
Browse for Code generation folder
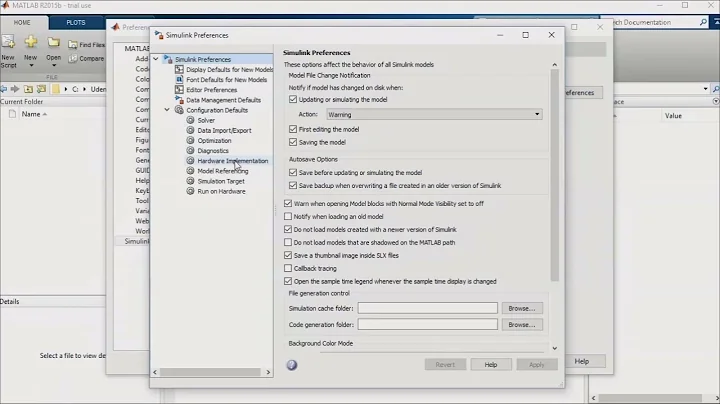pyautogui.click(x=522, y=325)
